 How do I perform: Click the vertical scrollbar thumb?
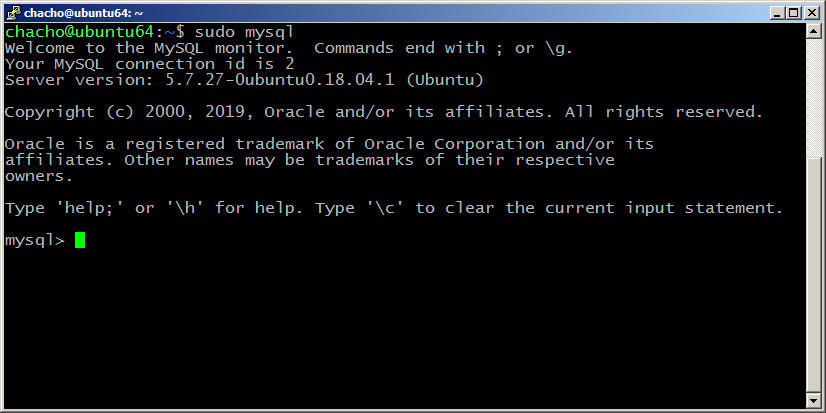coord(813,274)
